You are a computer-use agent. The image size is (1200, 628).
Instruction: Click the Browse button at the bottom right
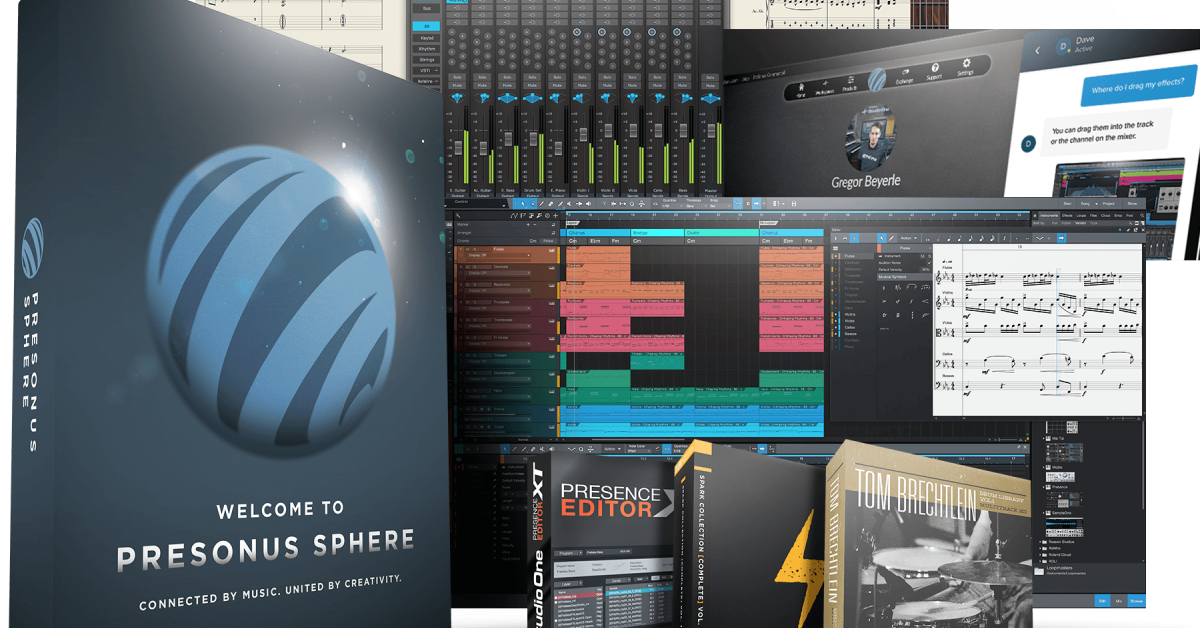coord(1136,601)
